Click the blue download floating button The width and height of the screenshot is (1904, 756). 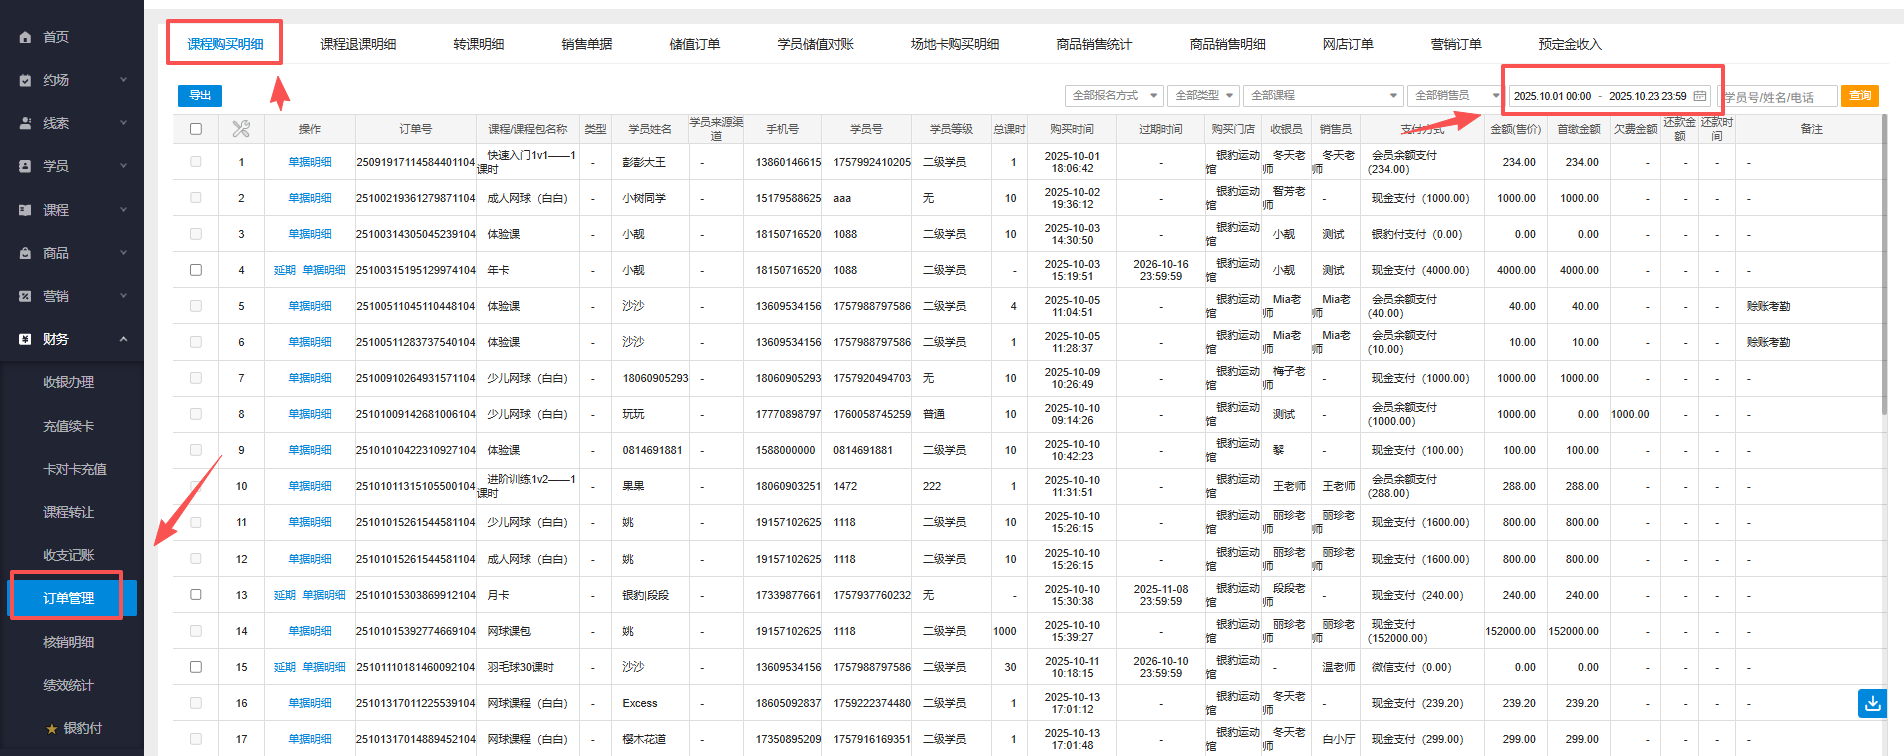pyautogui.click(x=1872, y=703)
